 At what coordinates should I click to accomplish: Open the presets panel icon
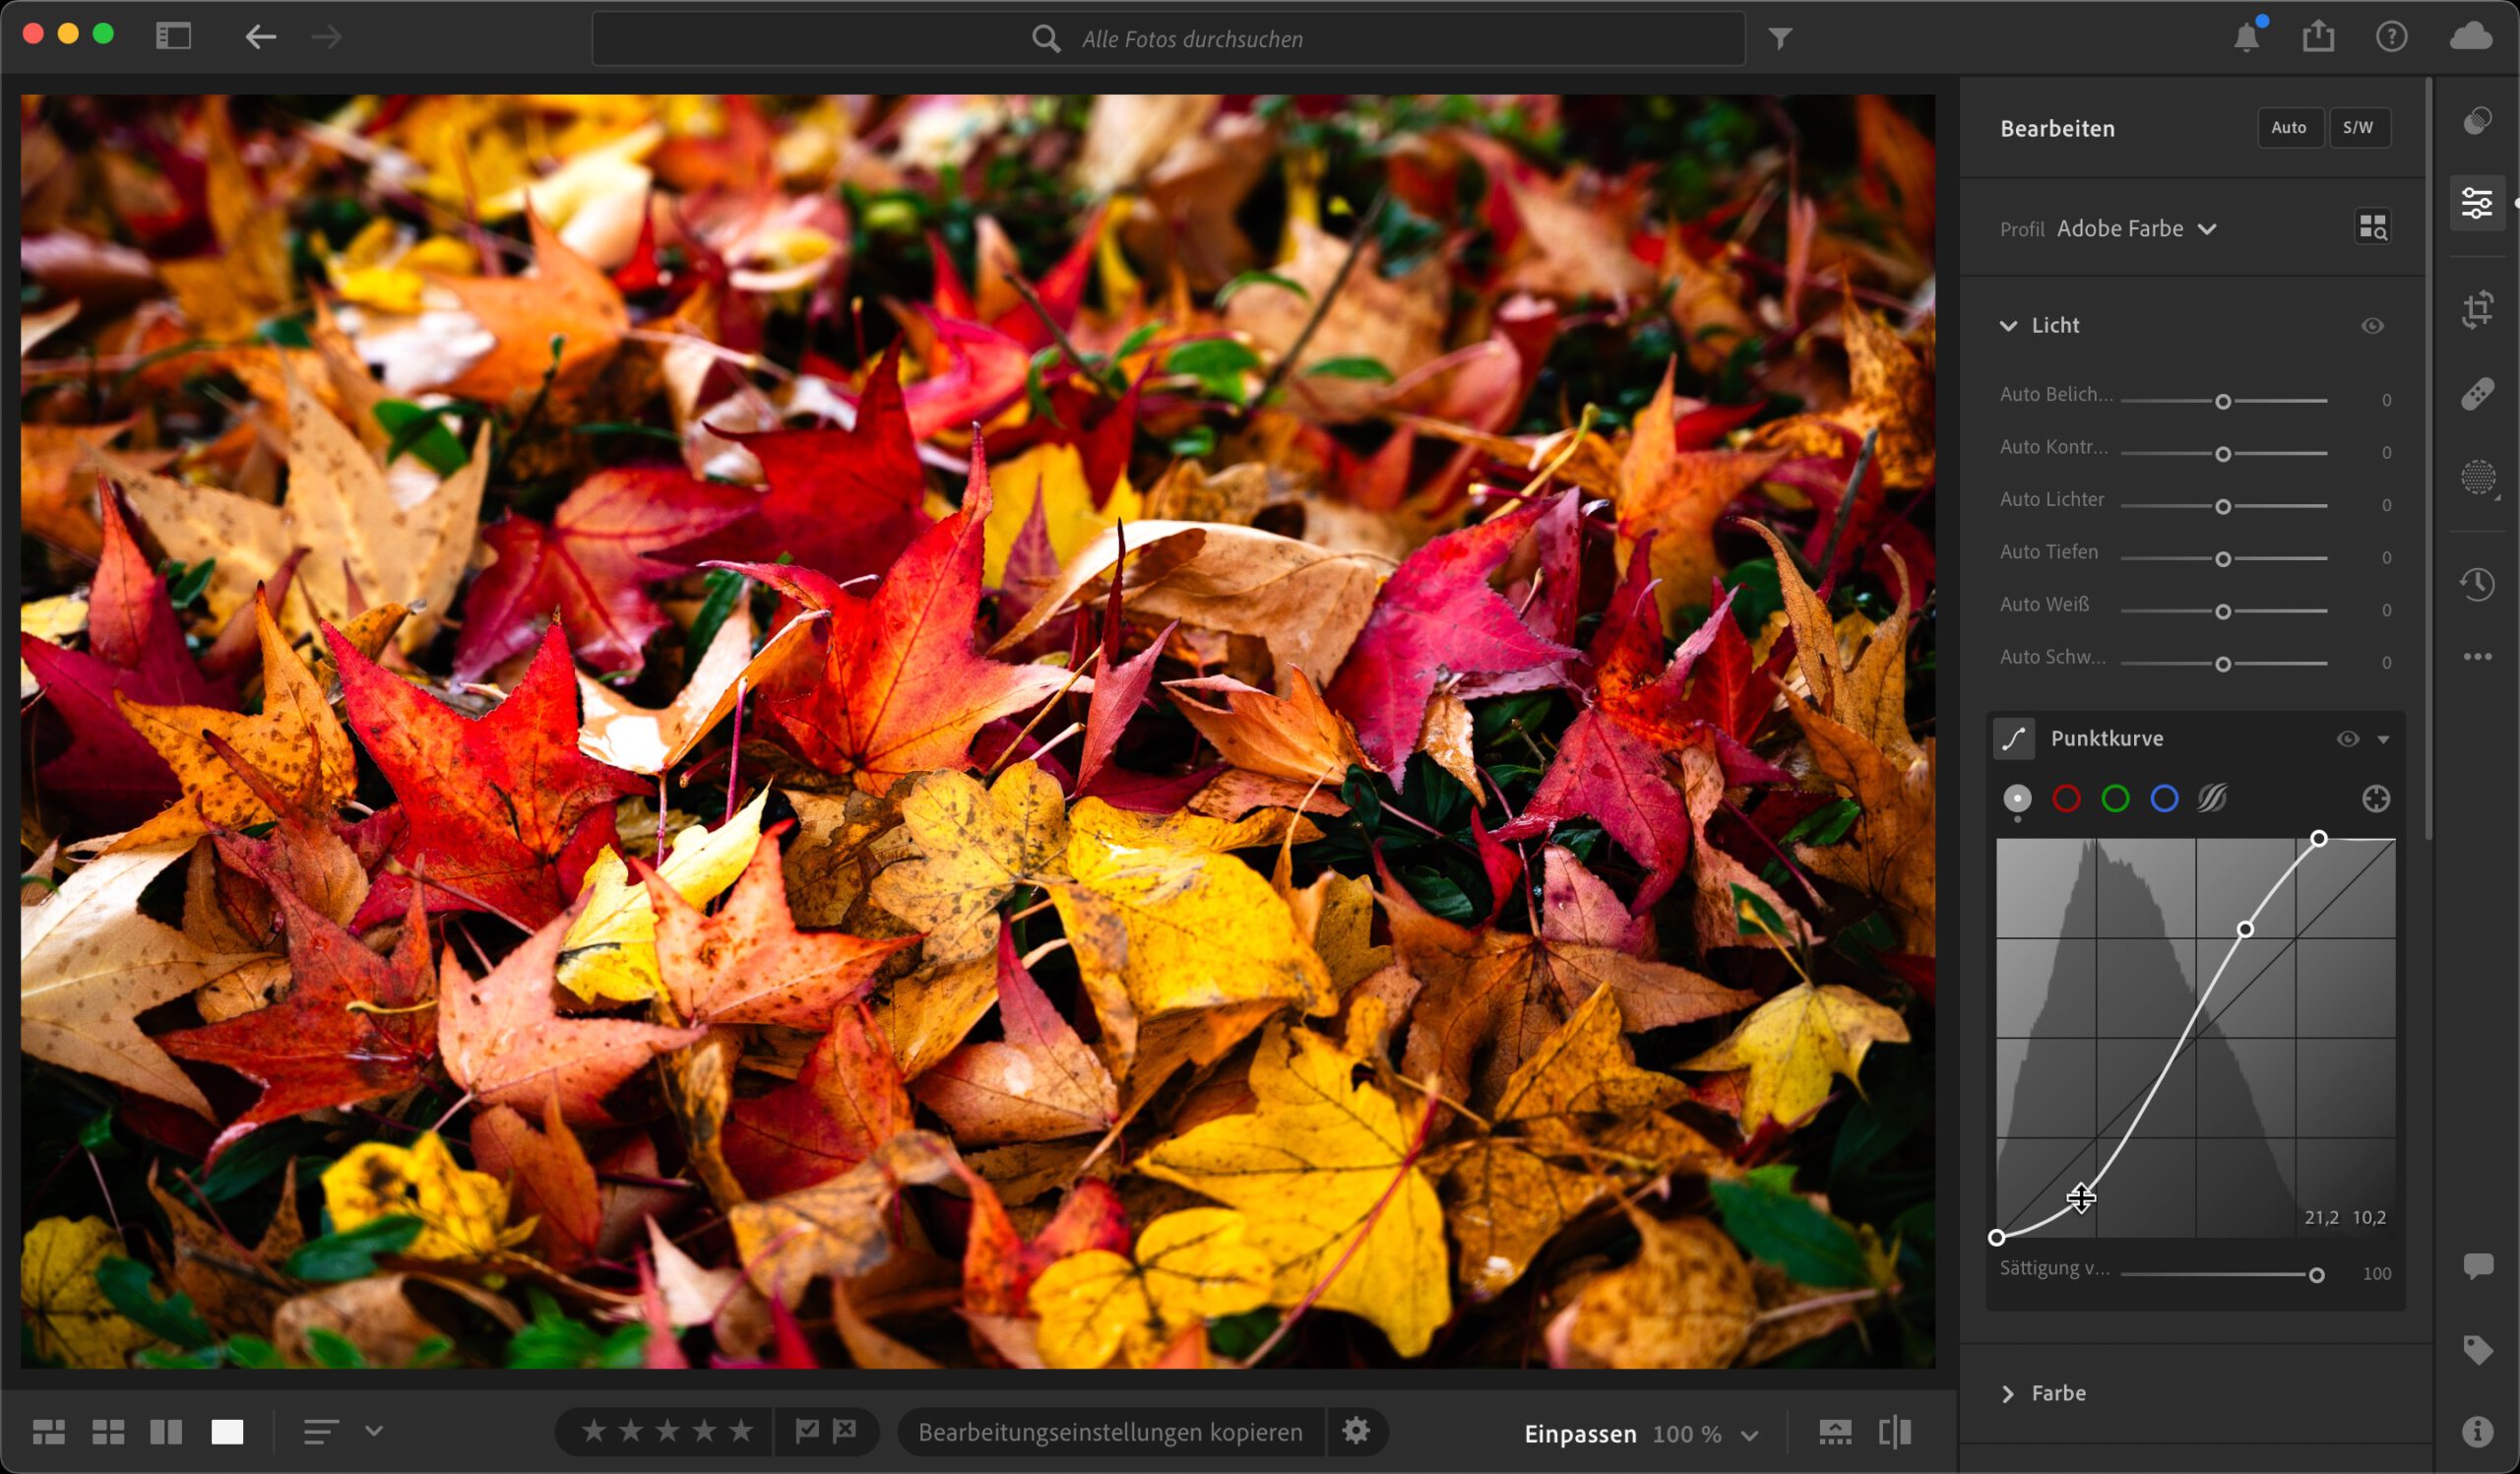pos(2477,122)
